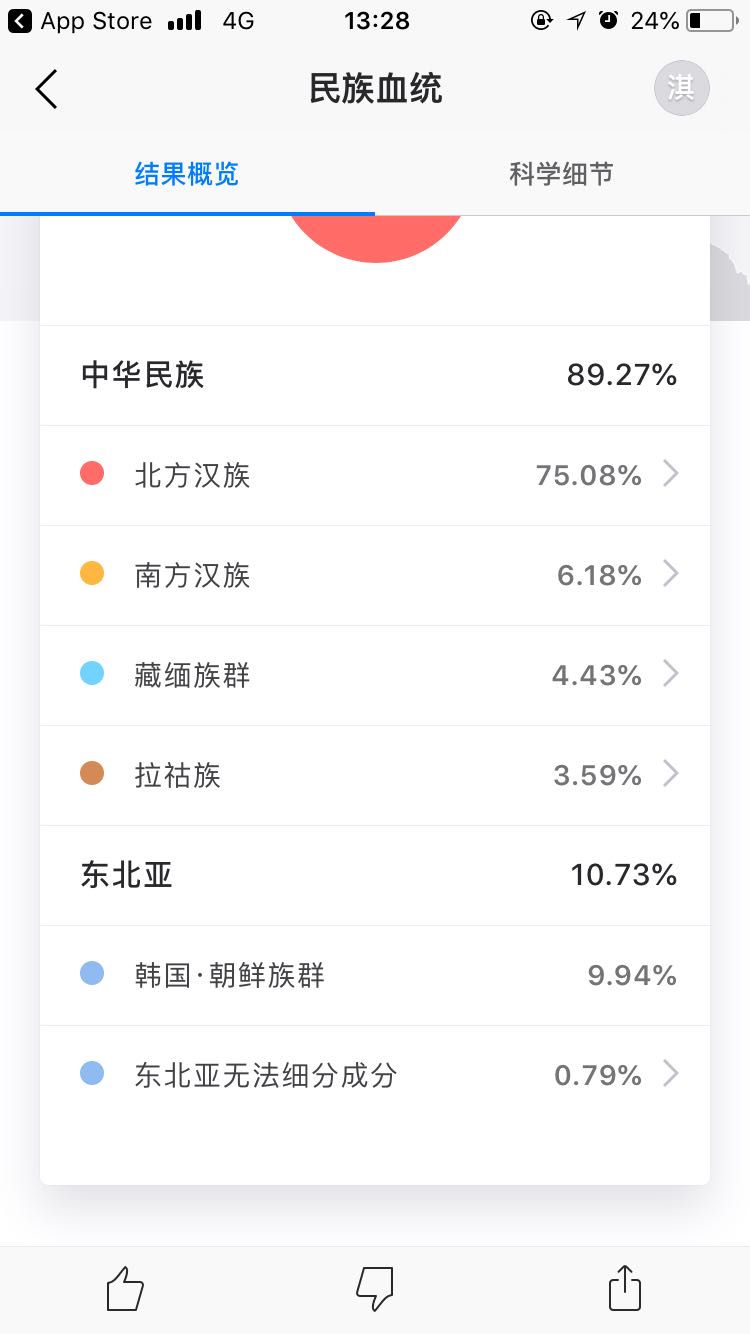Tap the back arrow icon
The height and width of the screenshot is (1334, 750).
click(46, 89)
